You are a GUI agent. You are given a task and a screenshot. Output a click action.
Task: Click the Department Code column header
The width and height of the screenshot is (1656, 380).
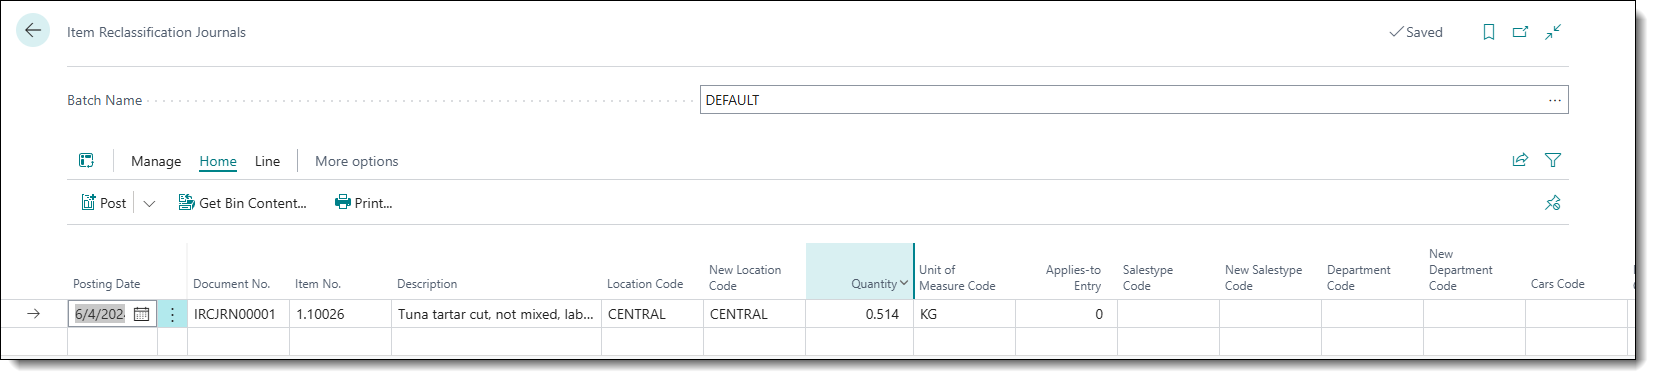1359,278
